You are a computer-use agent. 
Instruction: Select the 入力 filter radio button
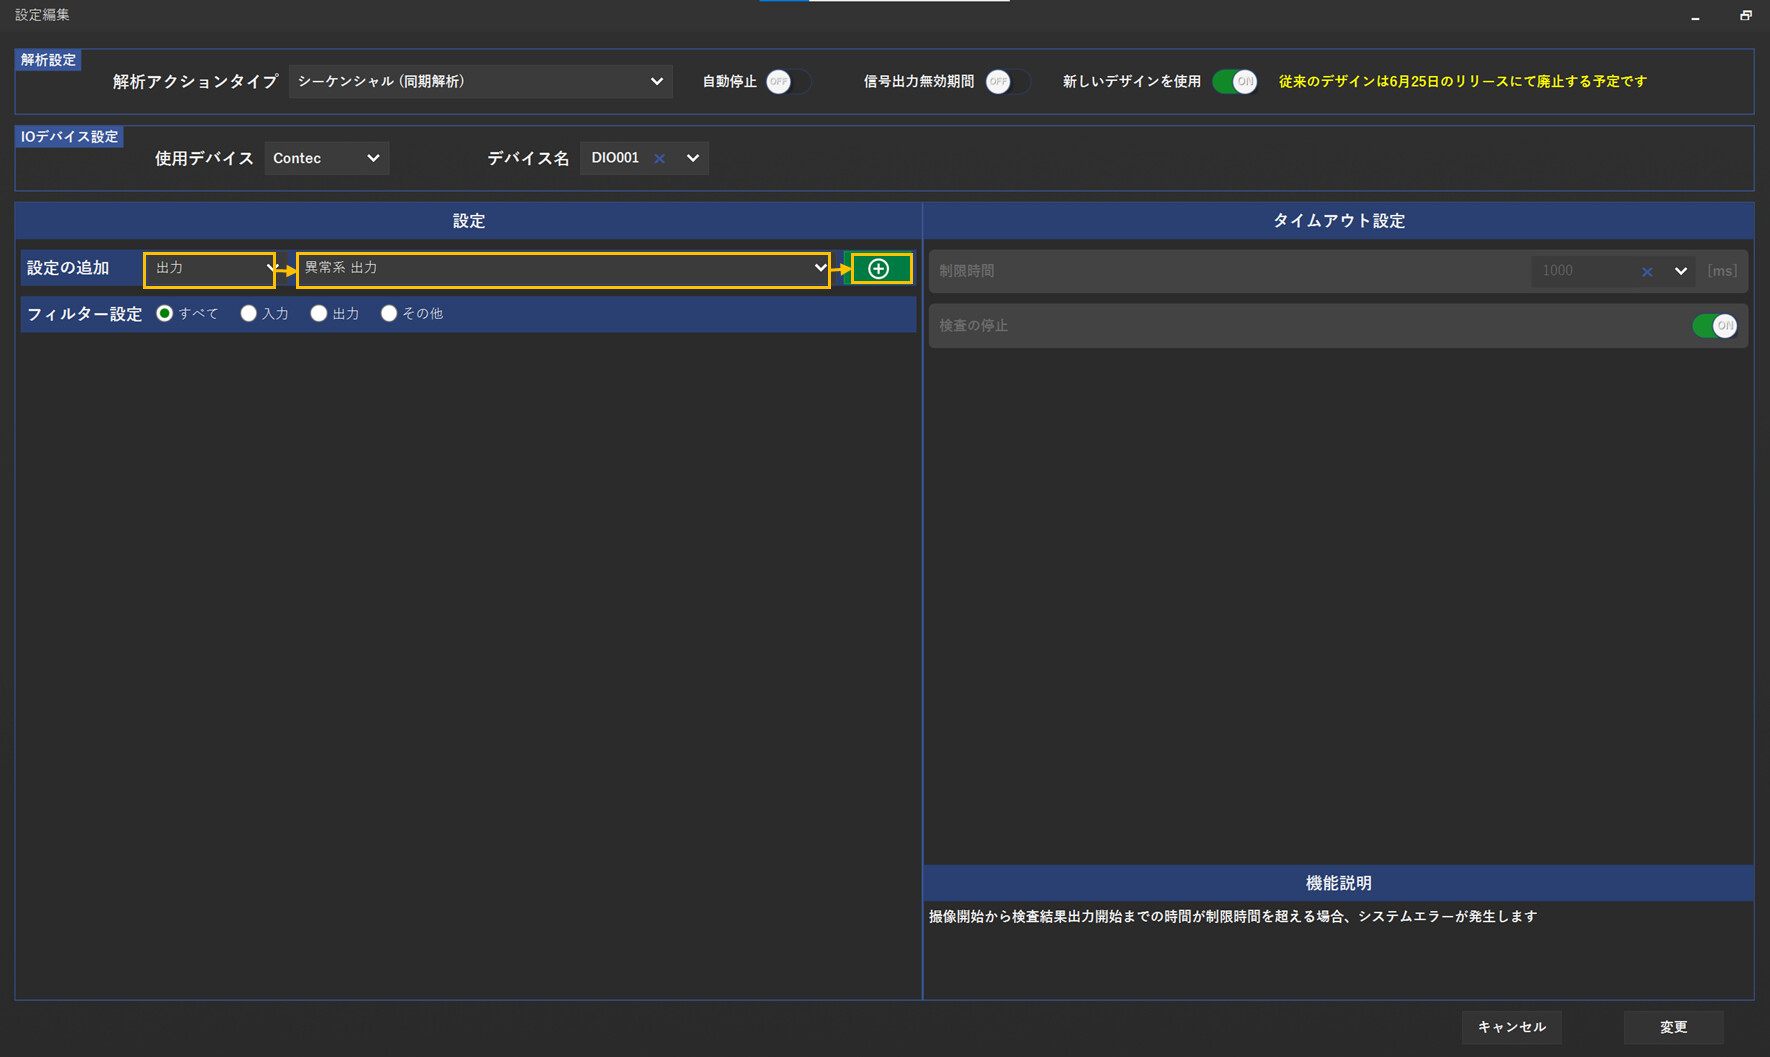pos(248,313)
